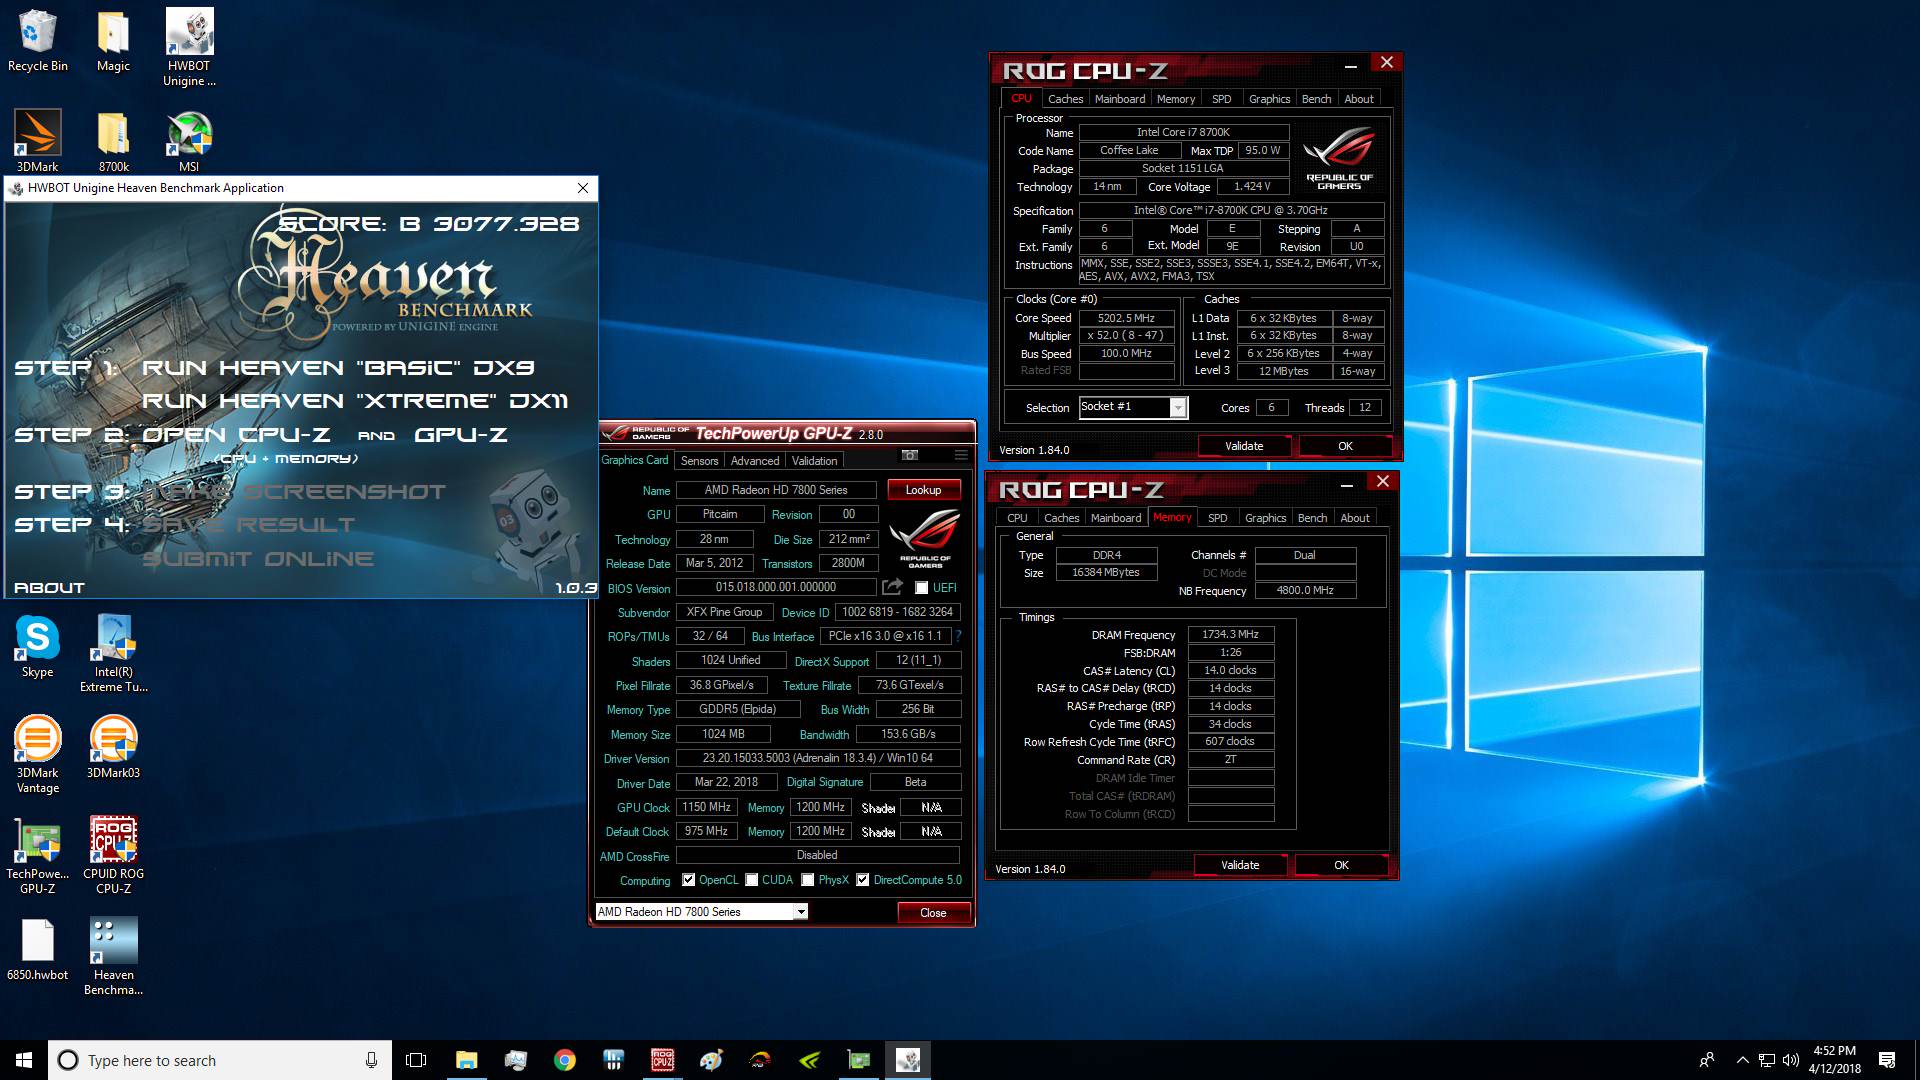This screenshot has height=1080, width=1920.
Task: Open Google Chrome from the taskbar
Action: pyautogui.click(x=564, y=1060)
